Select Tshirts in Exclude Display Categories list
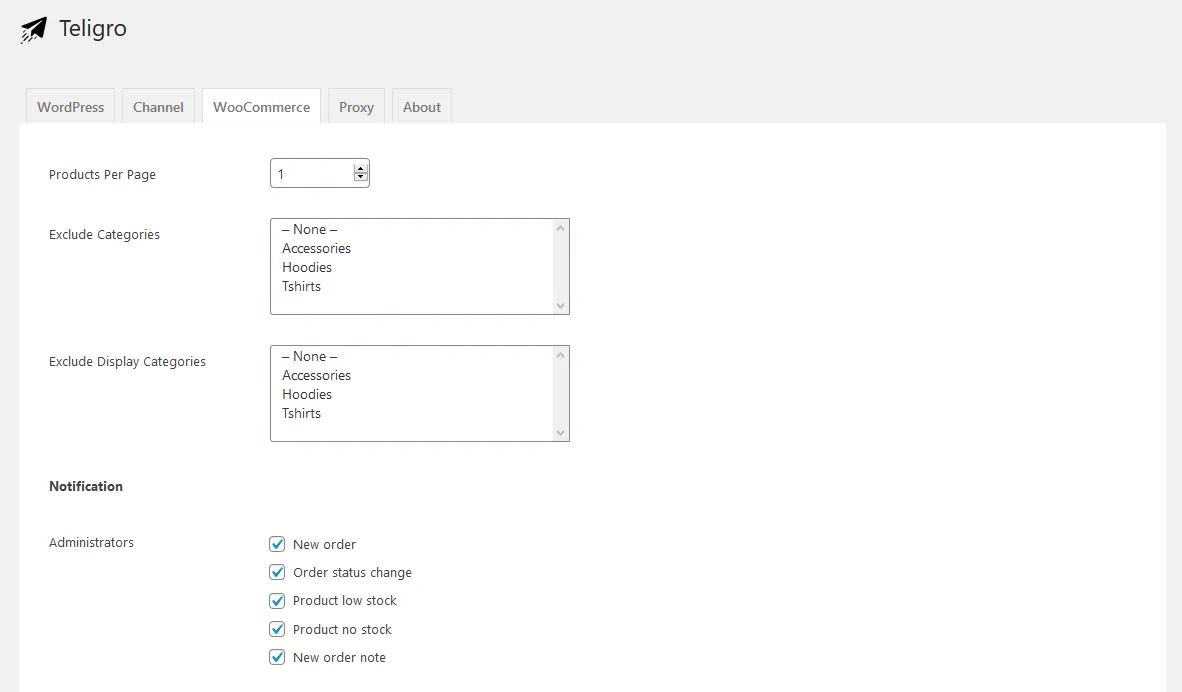1182x692 pixels. point(302,413)
